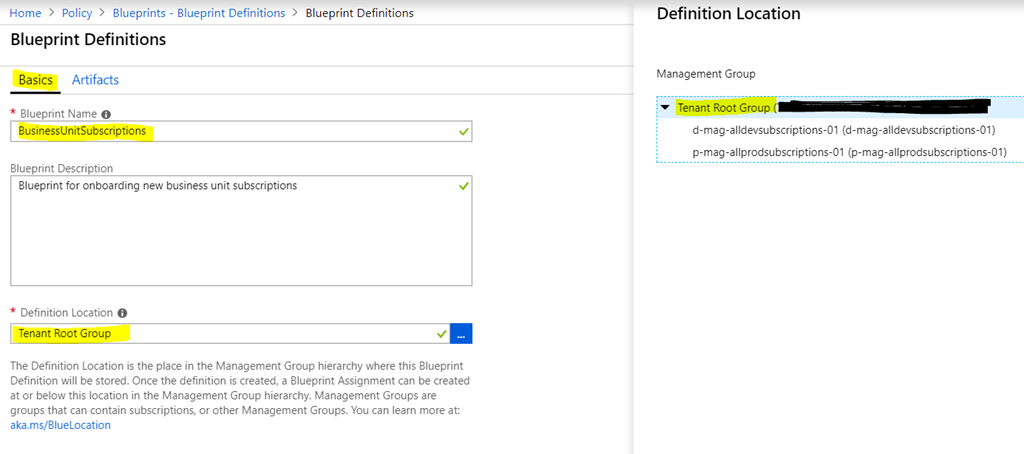Click green checkmark in Blueprint Name field

(461, 131)
